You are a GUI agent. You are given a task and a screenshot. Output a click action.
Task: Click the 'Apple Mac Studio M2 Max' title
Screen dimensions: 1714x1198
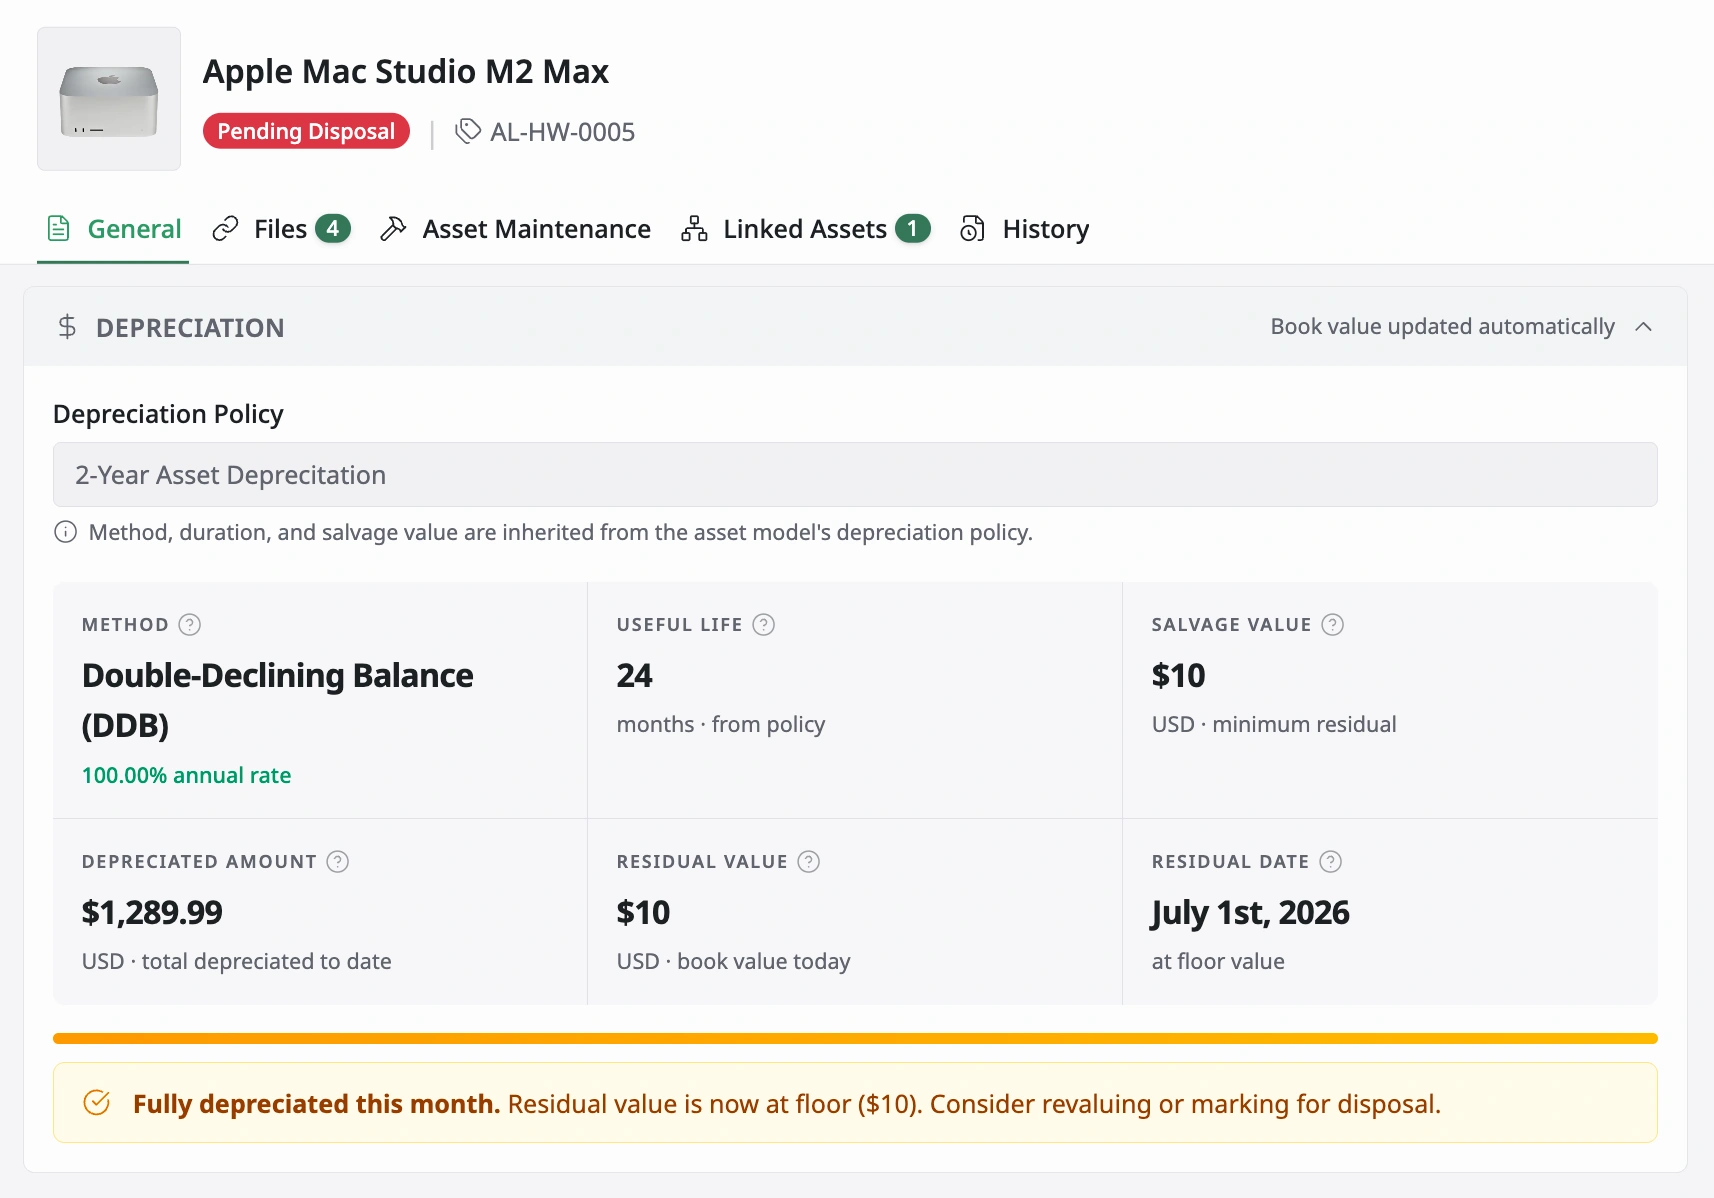pyautogui.click(x=406, y=71)
